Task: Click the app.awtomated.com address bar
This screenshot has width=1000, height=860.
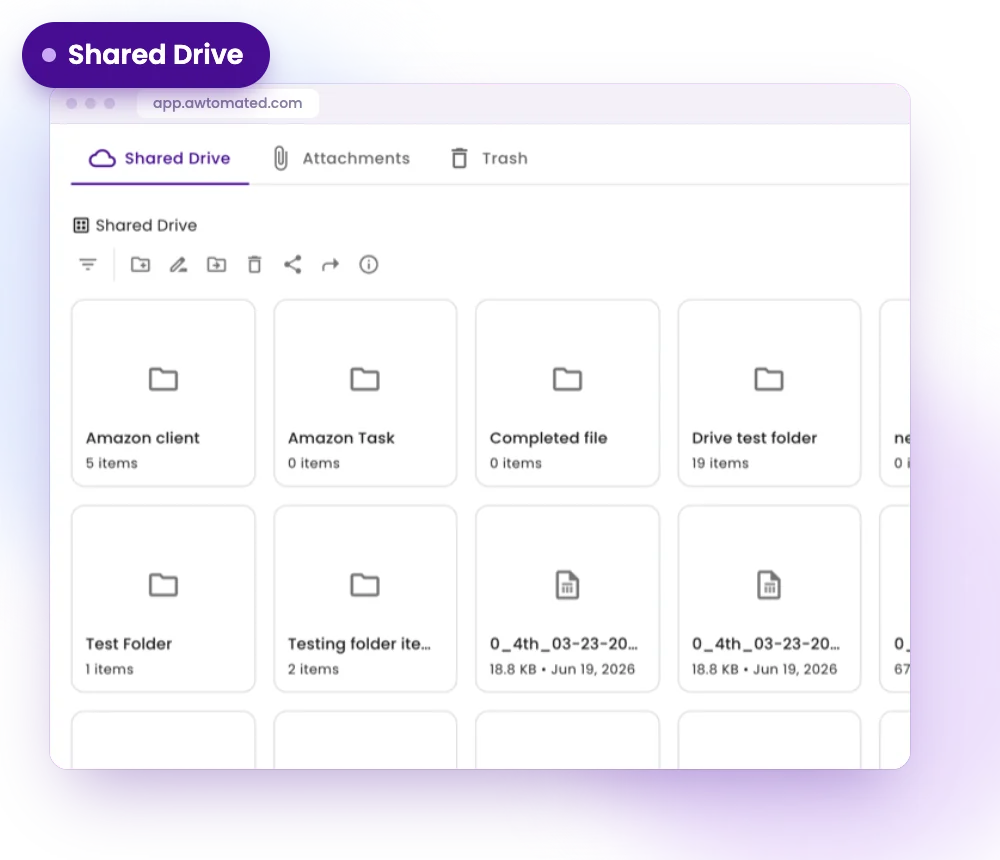Action: 228,103
